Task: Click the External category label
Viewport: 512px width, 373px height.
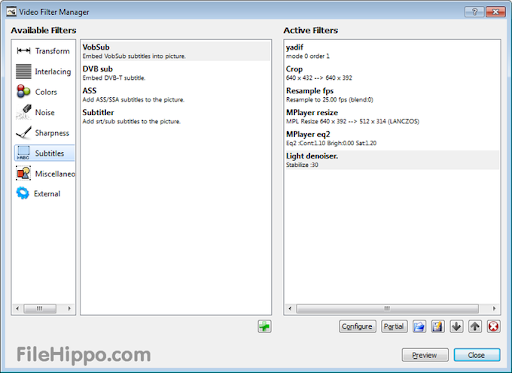Action: point(47,194)
